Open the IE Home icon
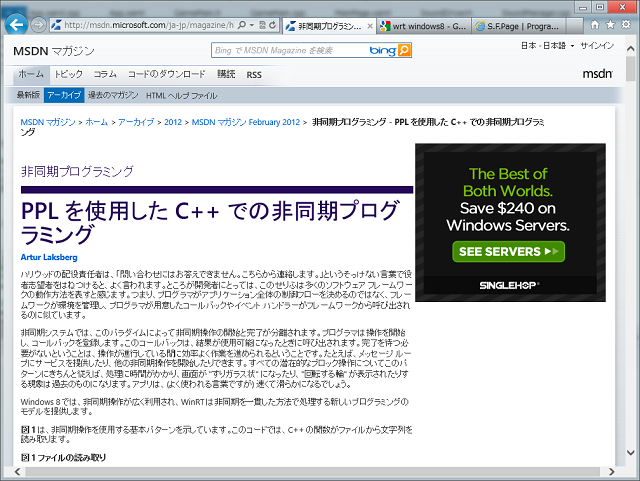This screenshot has height=481, width=640. tap(594, 23)
